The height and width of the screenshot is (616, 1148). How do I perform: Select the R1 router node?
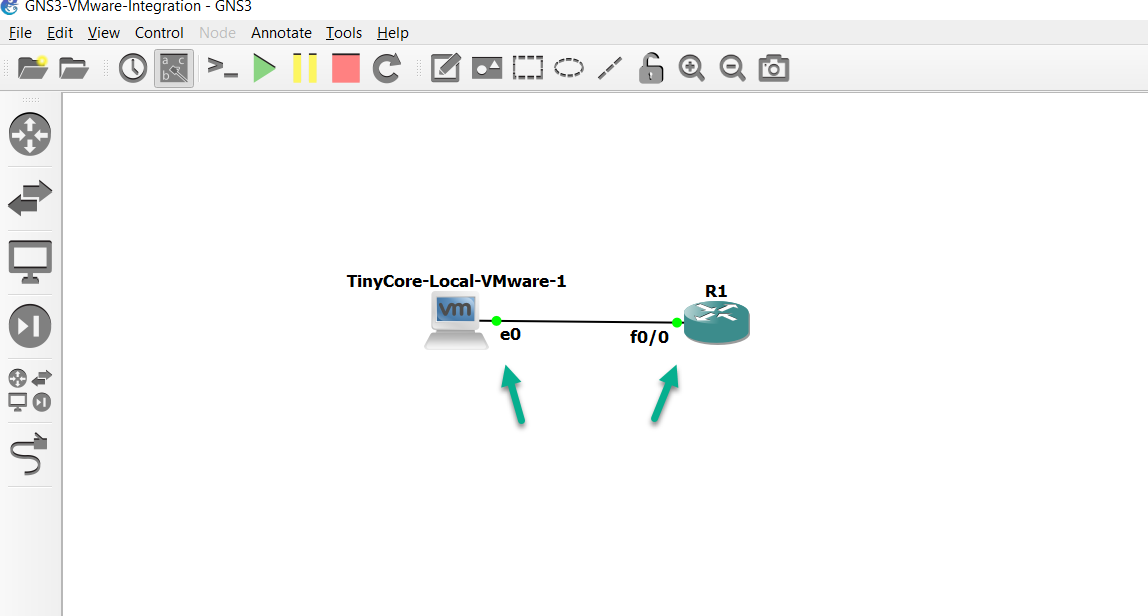pyautogui.click(x=717, y=322)
